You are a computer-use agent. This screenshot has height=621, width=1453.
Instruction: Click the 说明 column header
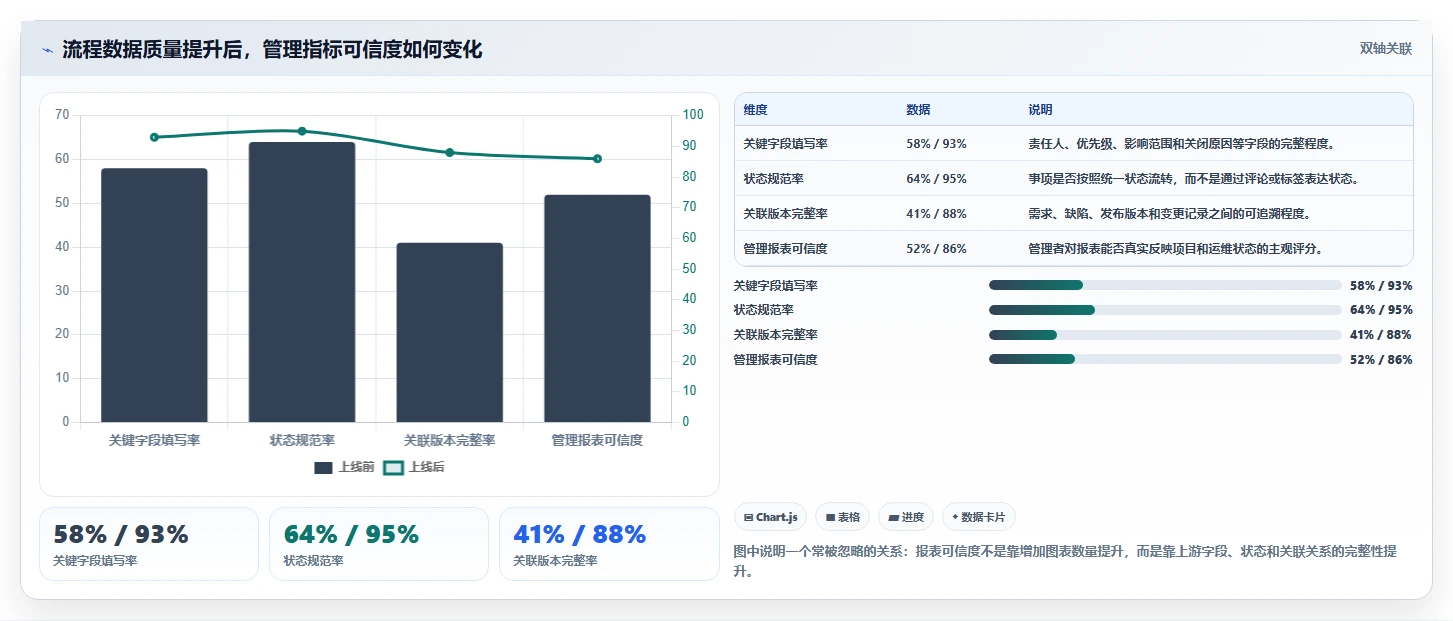click(x=1040, y=110)
